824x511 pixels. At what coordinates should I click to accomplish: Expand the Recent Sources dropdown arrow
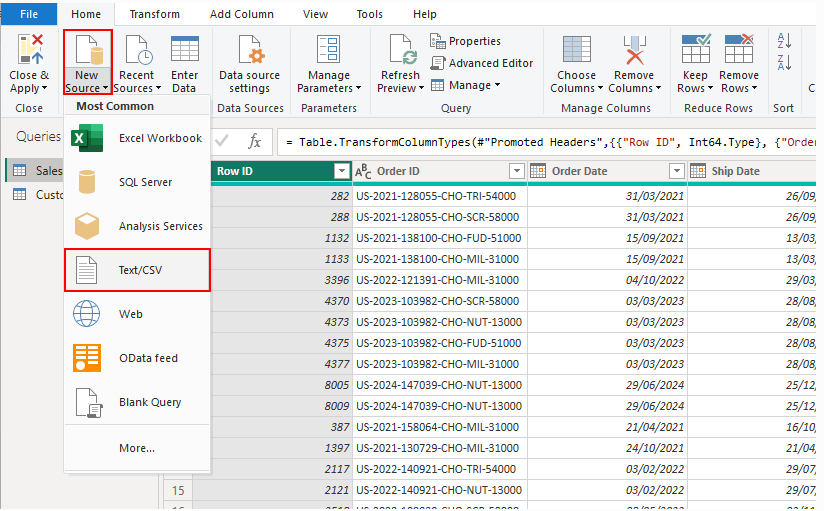point(158,88)
